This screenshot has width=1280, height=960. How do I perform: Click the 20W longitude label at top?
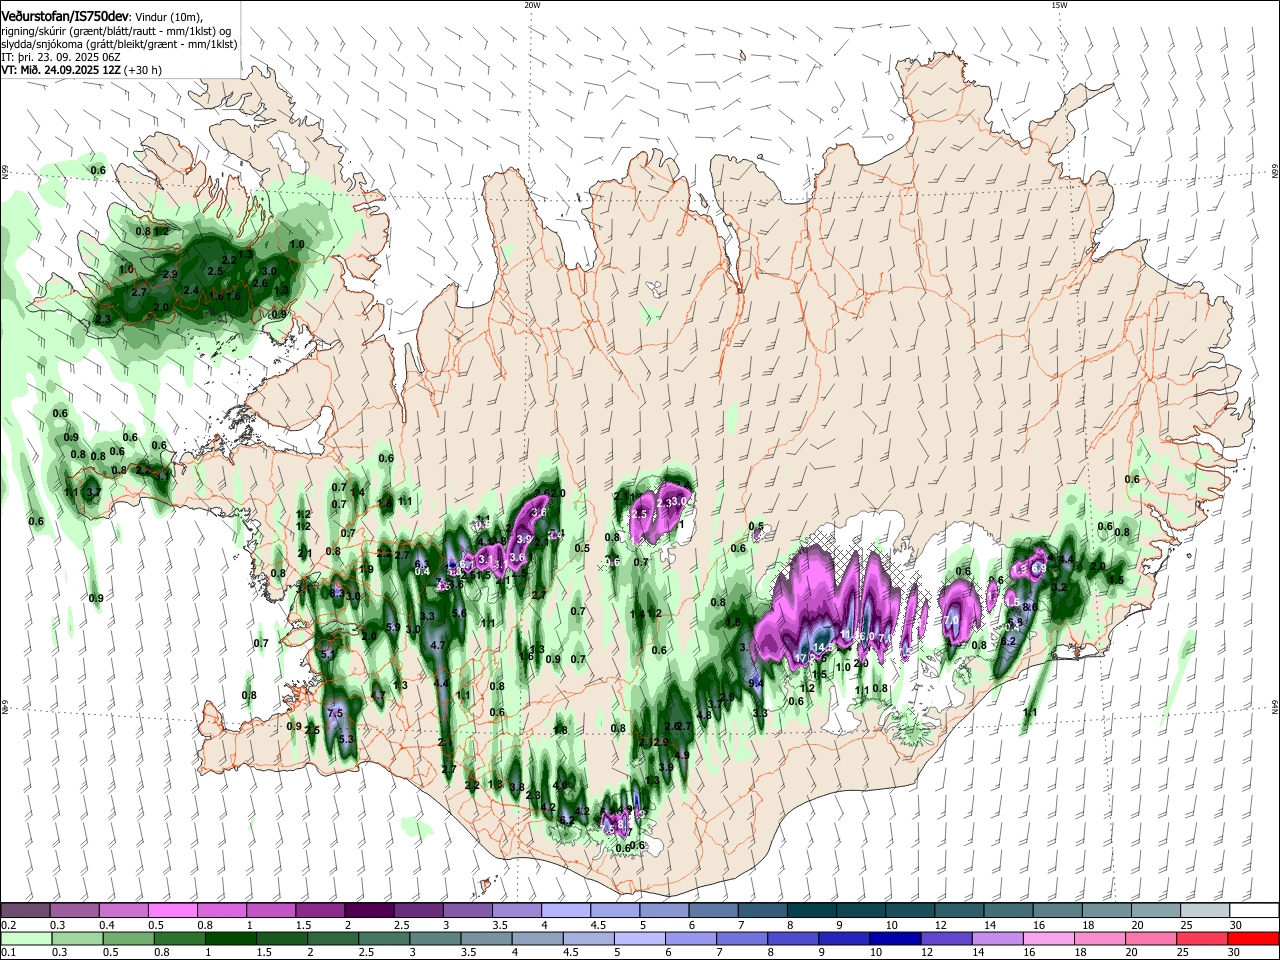(532, 5)
